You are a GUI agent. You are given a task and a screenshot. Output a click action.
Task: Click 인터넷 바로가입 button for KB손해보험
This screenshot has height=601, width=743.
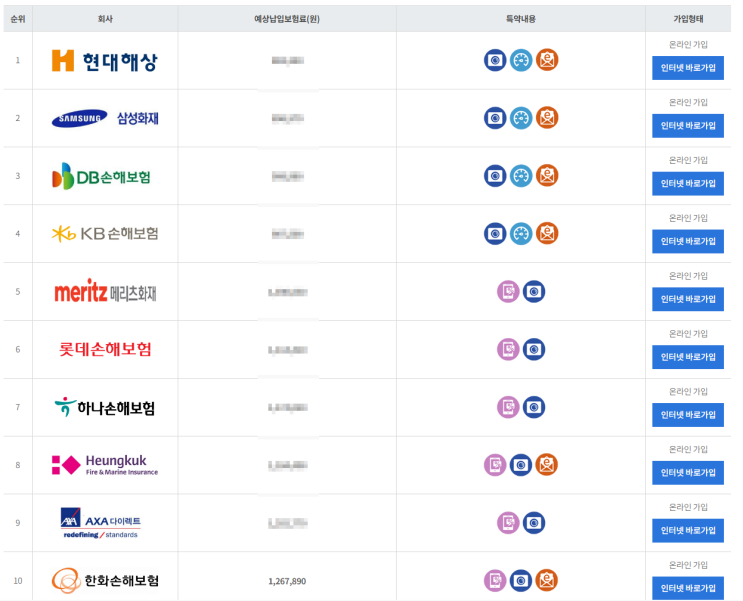click(688, 241)
